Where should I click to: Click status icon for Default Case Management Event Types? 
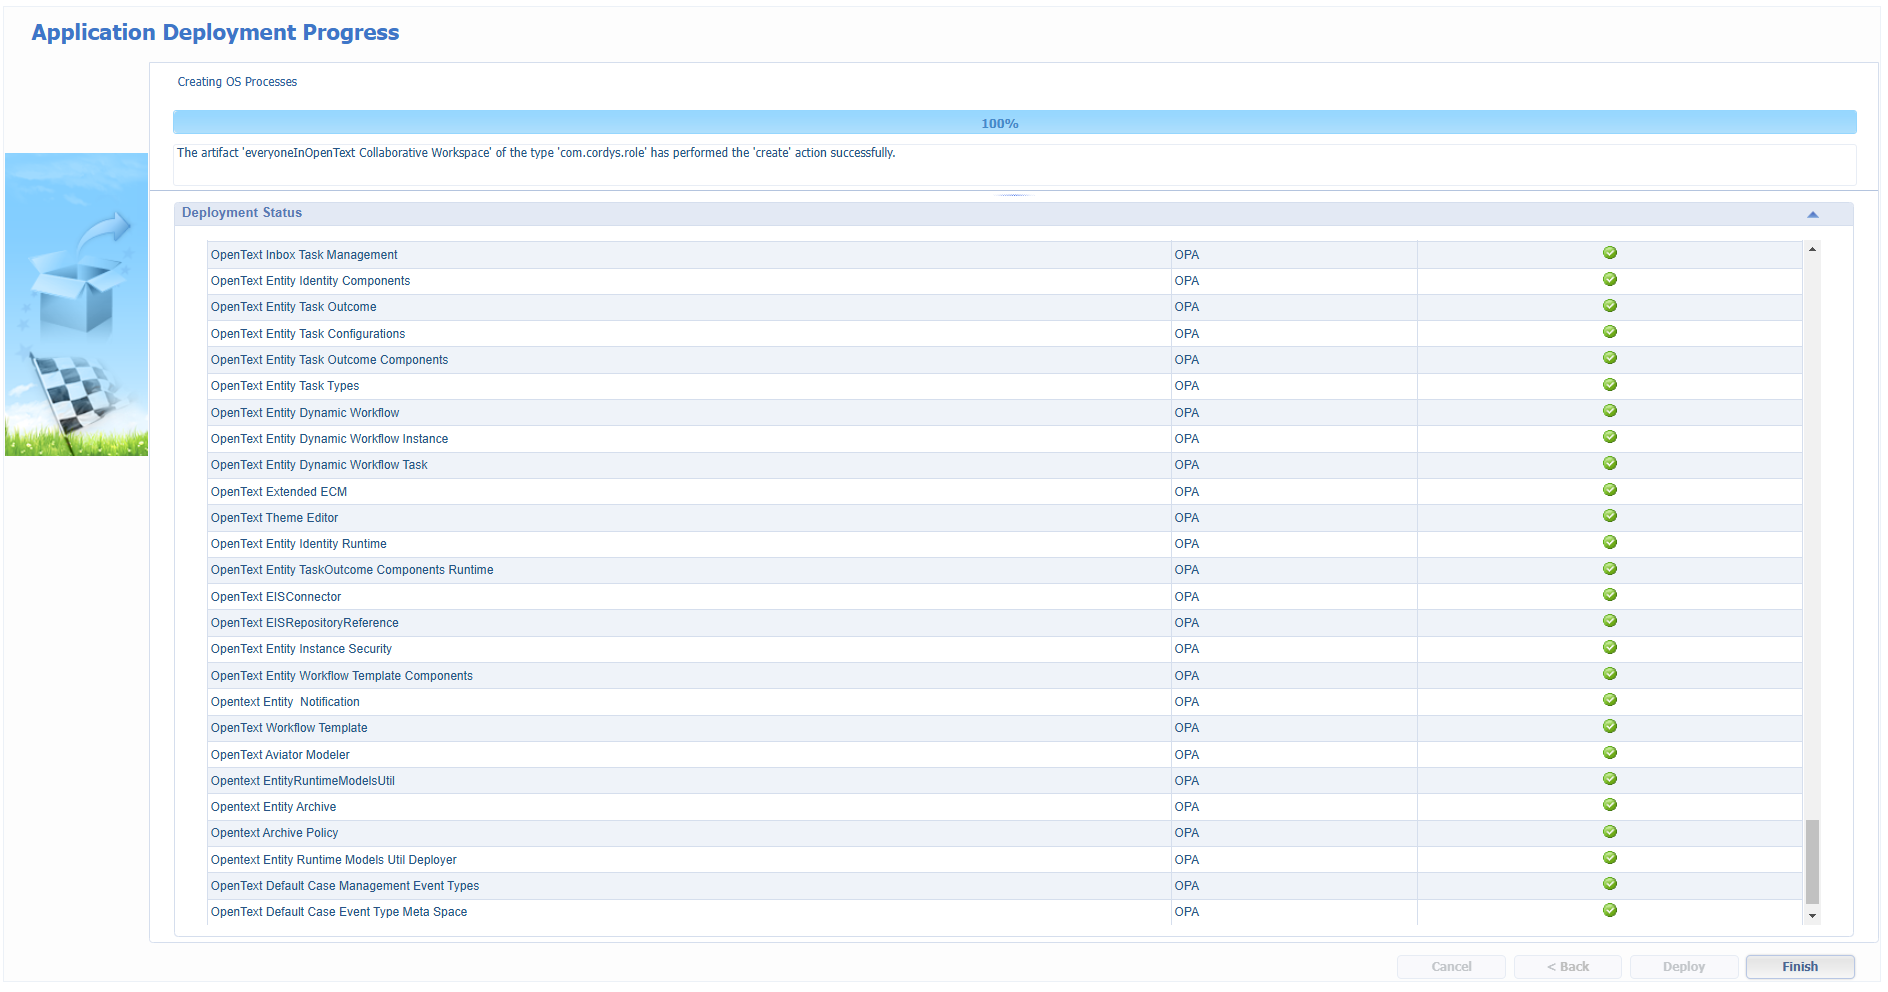coord(1610,884)
